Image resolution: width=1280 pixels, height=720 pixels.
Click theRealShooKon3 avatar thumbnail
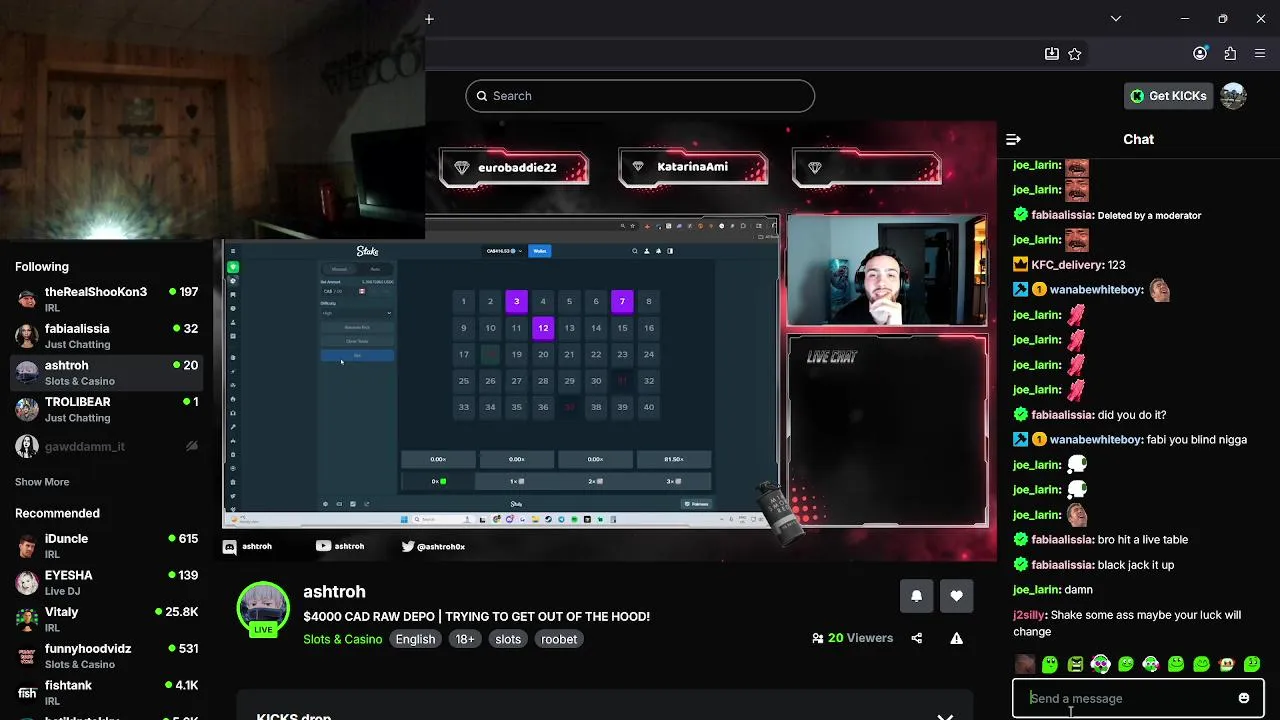coord(27,299)
